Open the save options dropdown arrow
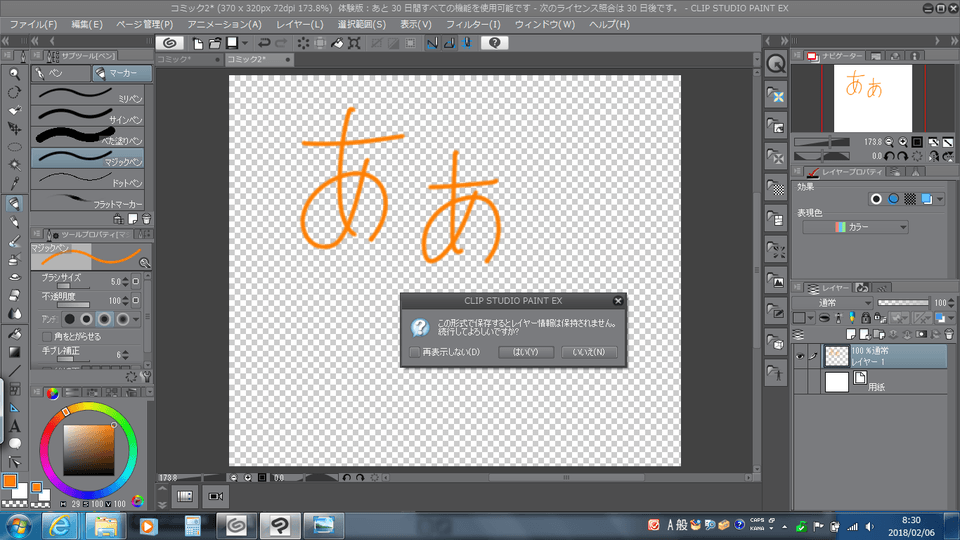Viewport: 960px width, 540px height. click(x=245, y=43)
